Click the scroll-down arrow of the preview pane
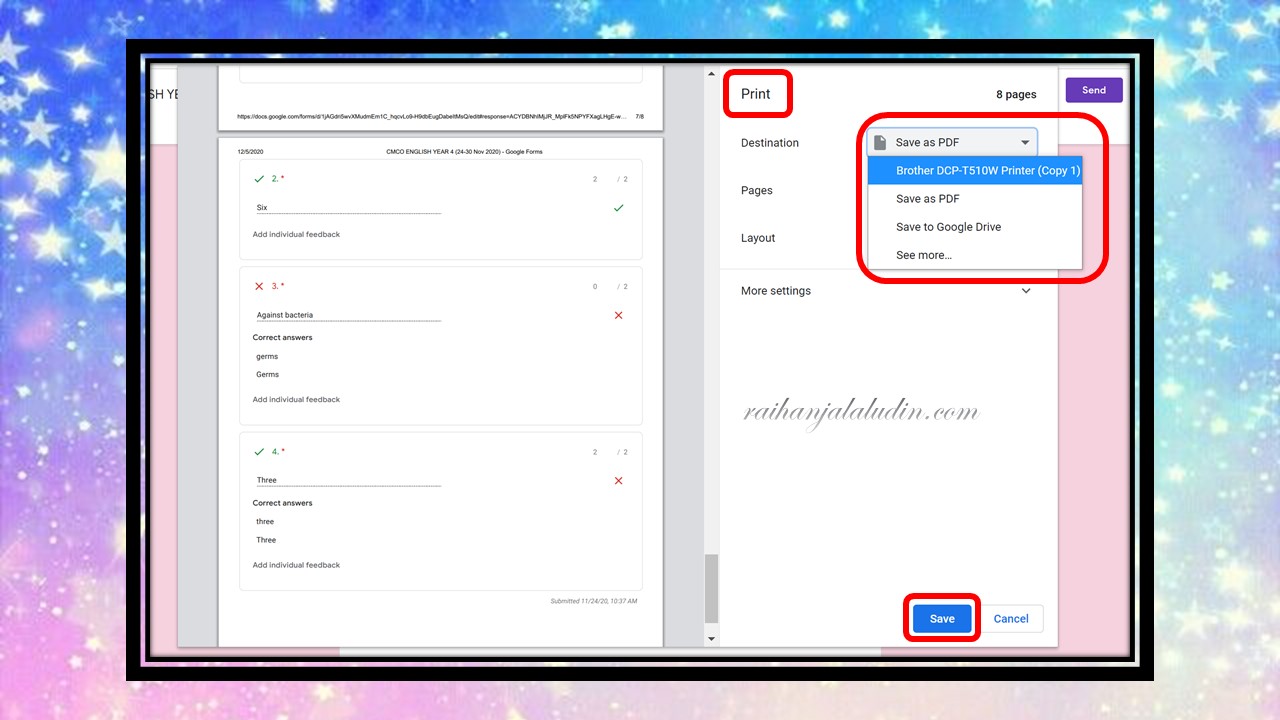 711,637
